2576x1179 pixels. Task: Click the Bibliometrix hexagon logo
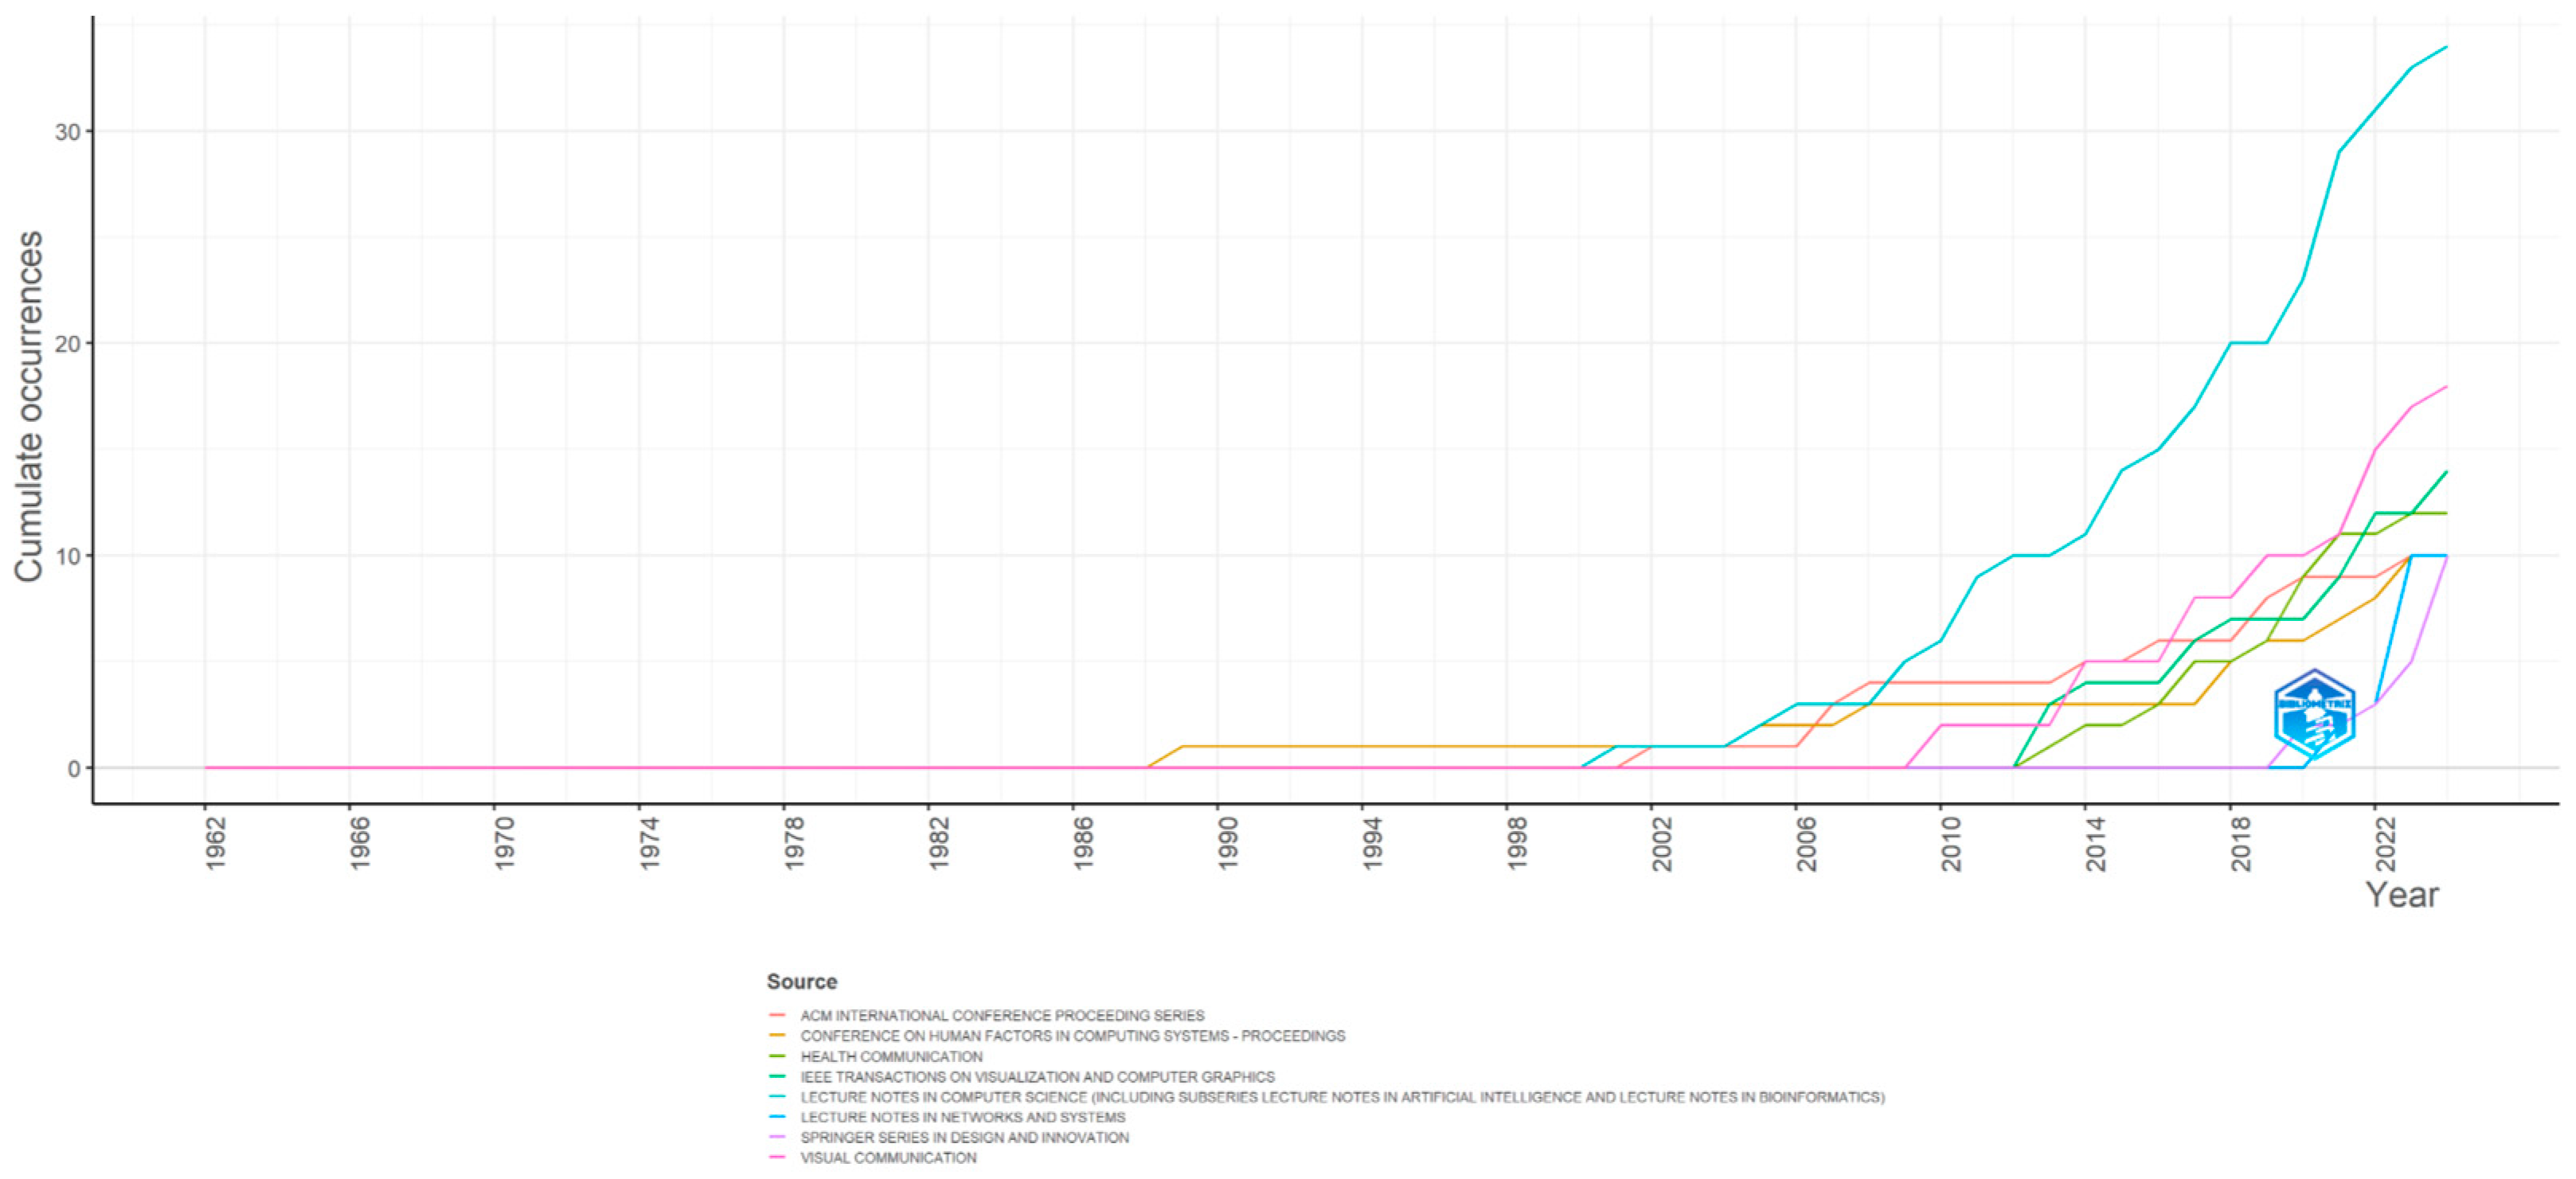click(x=2313, y=715)
